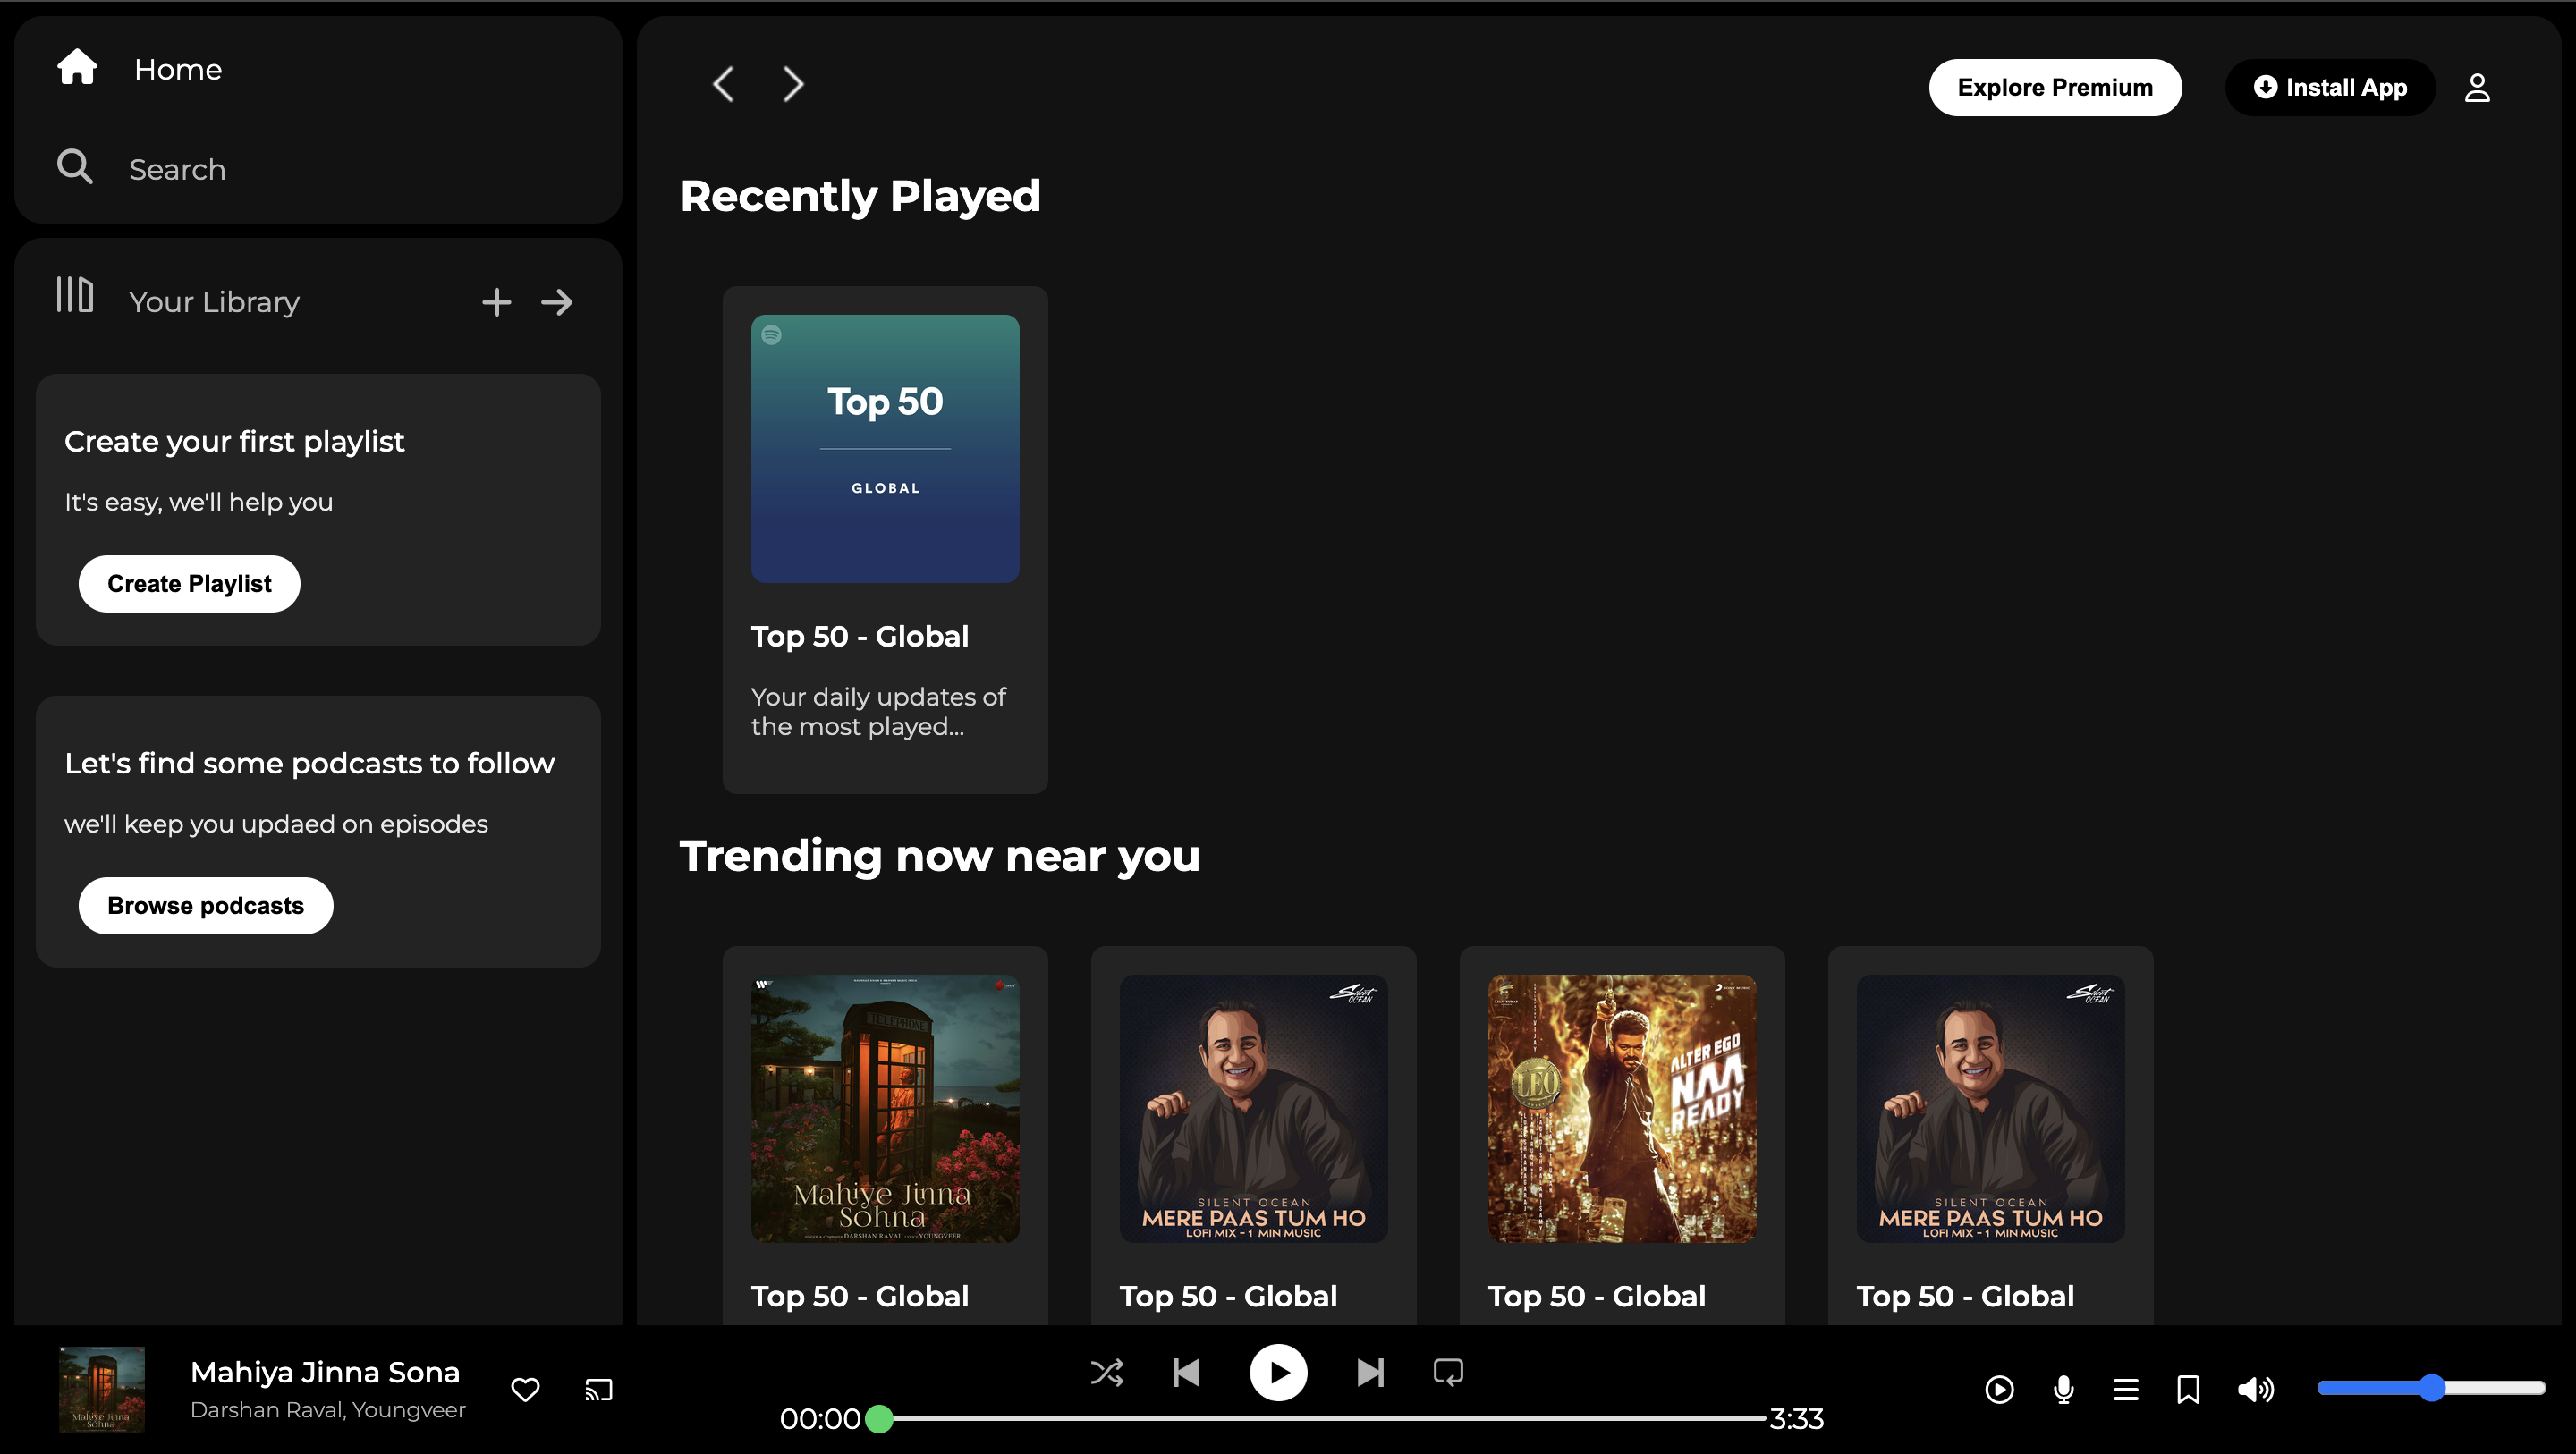
Task: Open the now playing view icon
Action: (x=1999, y=1390)
